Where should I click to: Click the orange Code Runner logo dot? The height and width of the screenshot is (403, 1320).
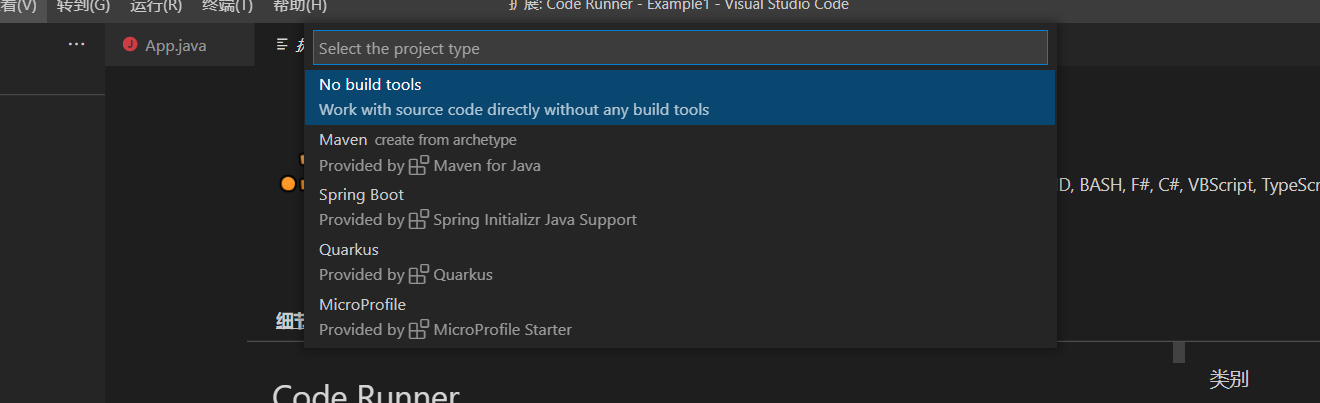[288, 184]
